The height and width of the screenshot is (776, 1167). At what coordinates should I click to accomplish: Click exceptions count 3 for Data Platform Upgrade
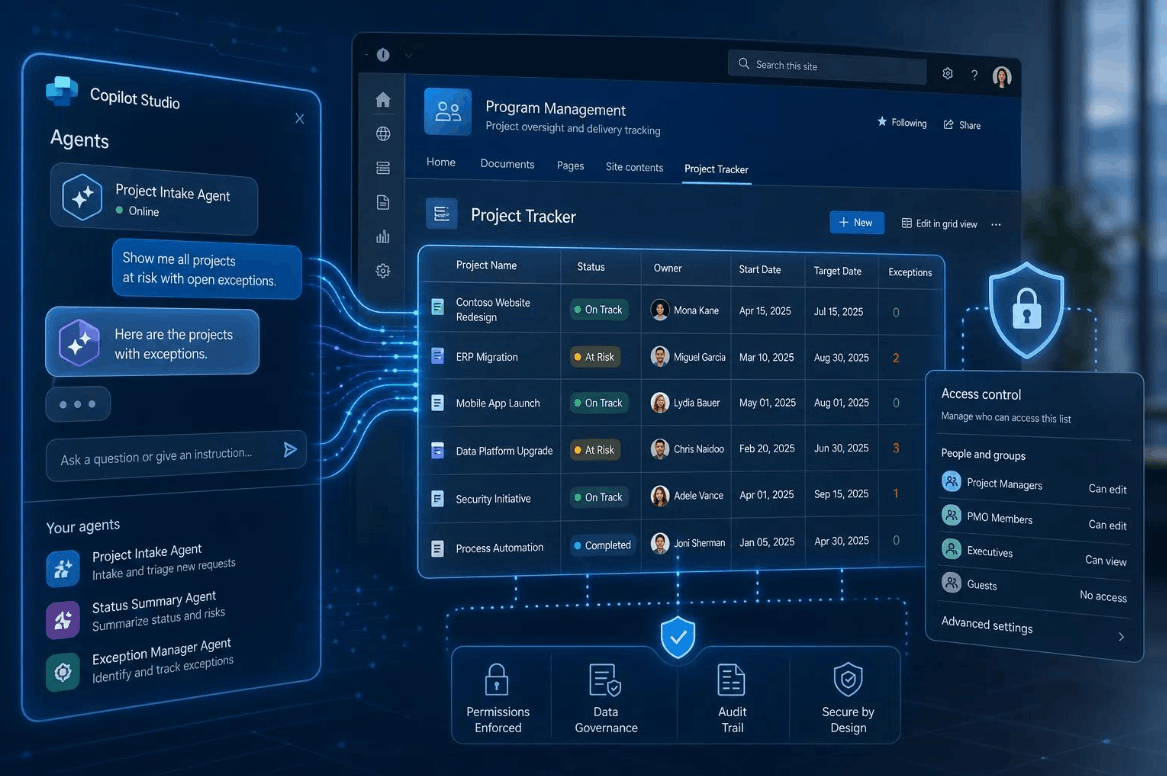(896, 449)
